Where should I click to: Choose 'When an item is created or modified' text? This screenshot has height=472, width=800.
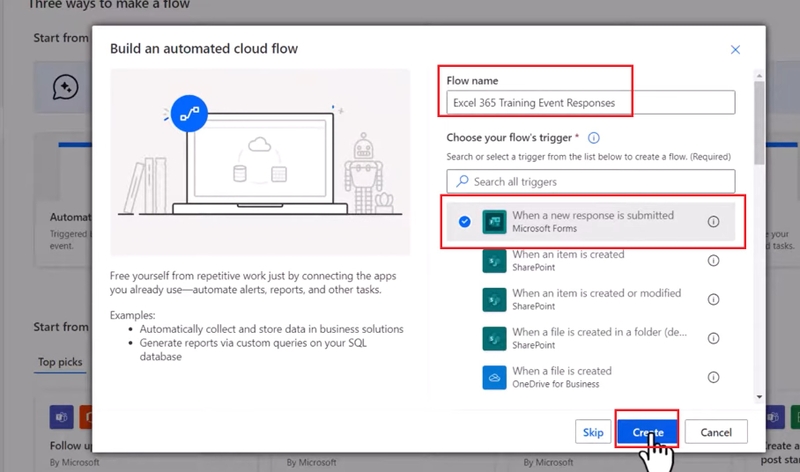596,293
